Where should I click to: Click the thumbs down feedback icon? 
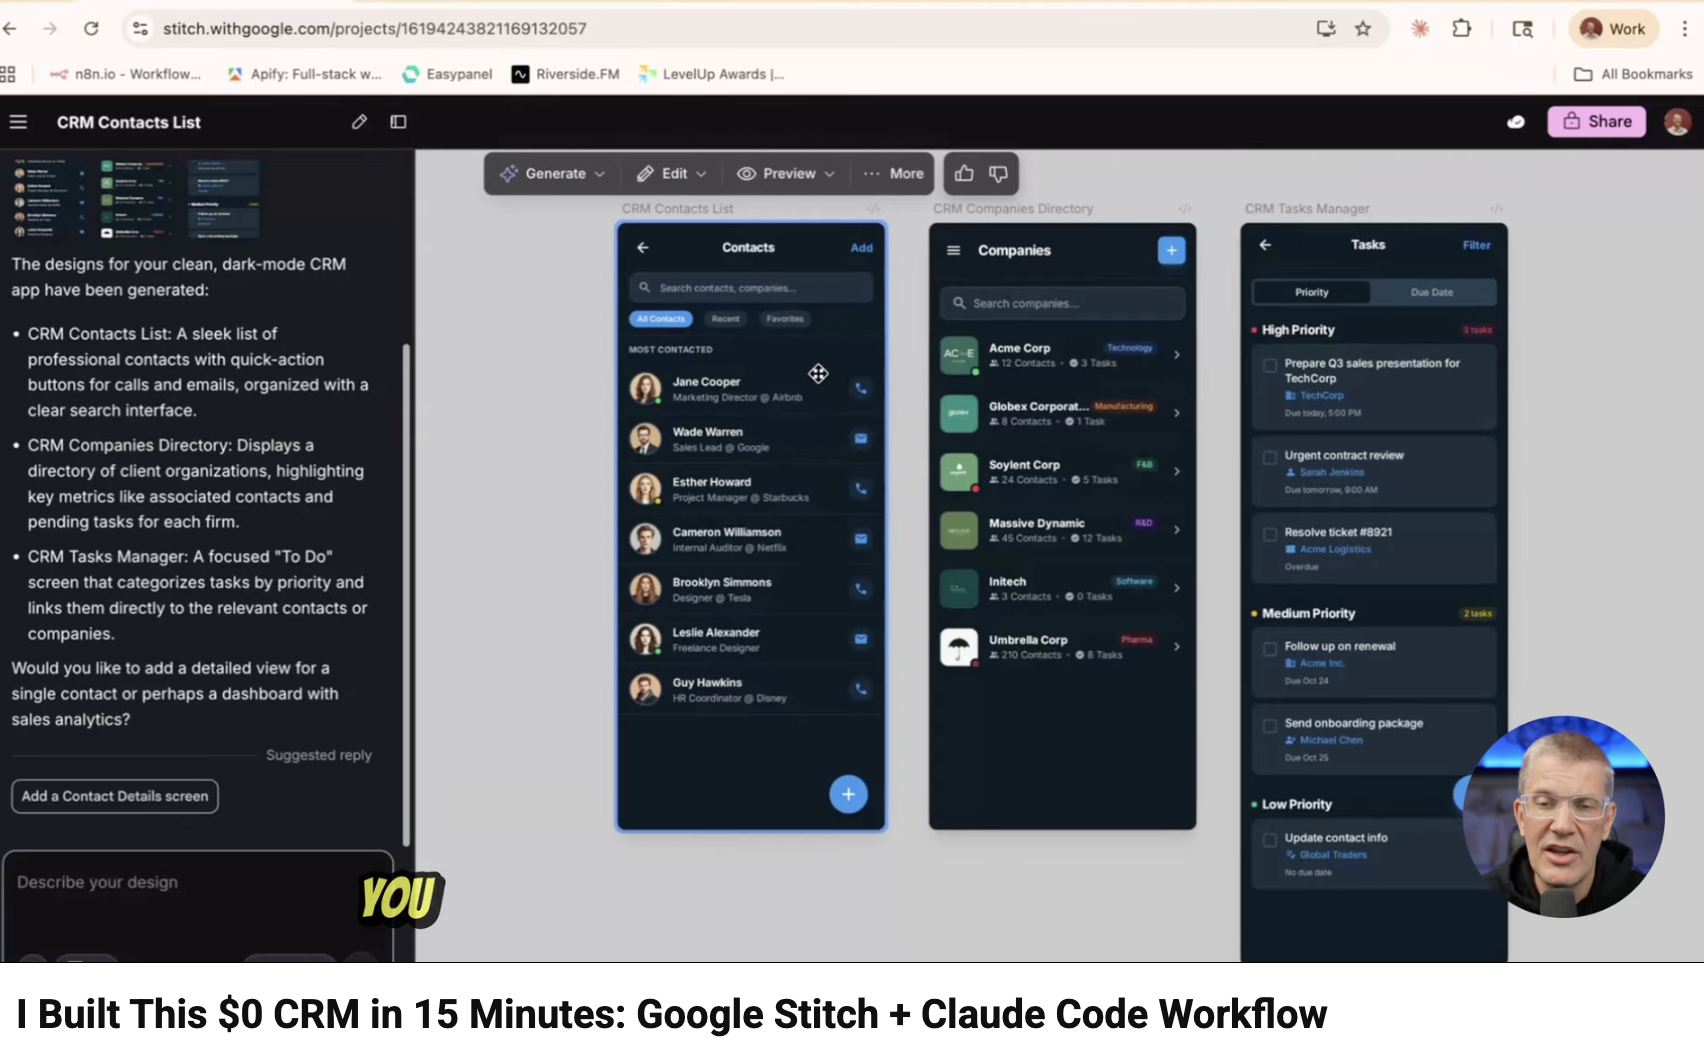pyautogui.click(x=998, y=173)
